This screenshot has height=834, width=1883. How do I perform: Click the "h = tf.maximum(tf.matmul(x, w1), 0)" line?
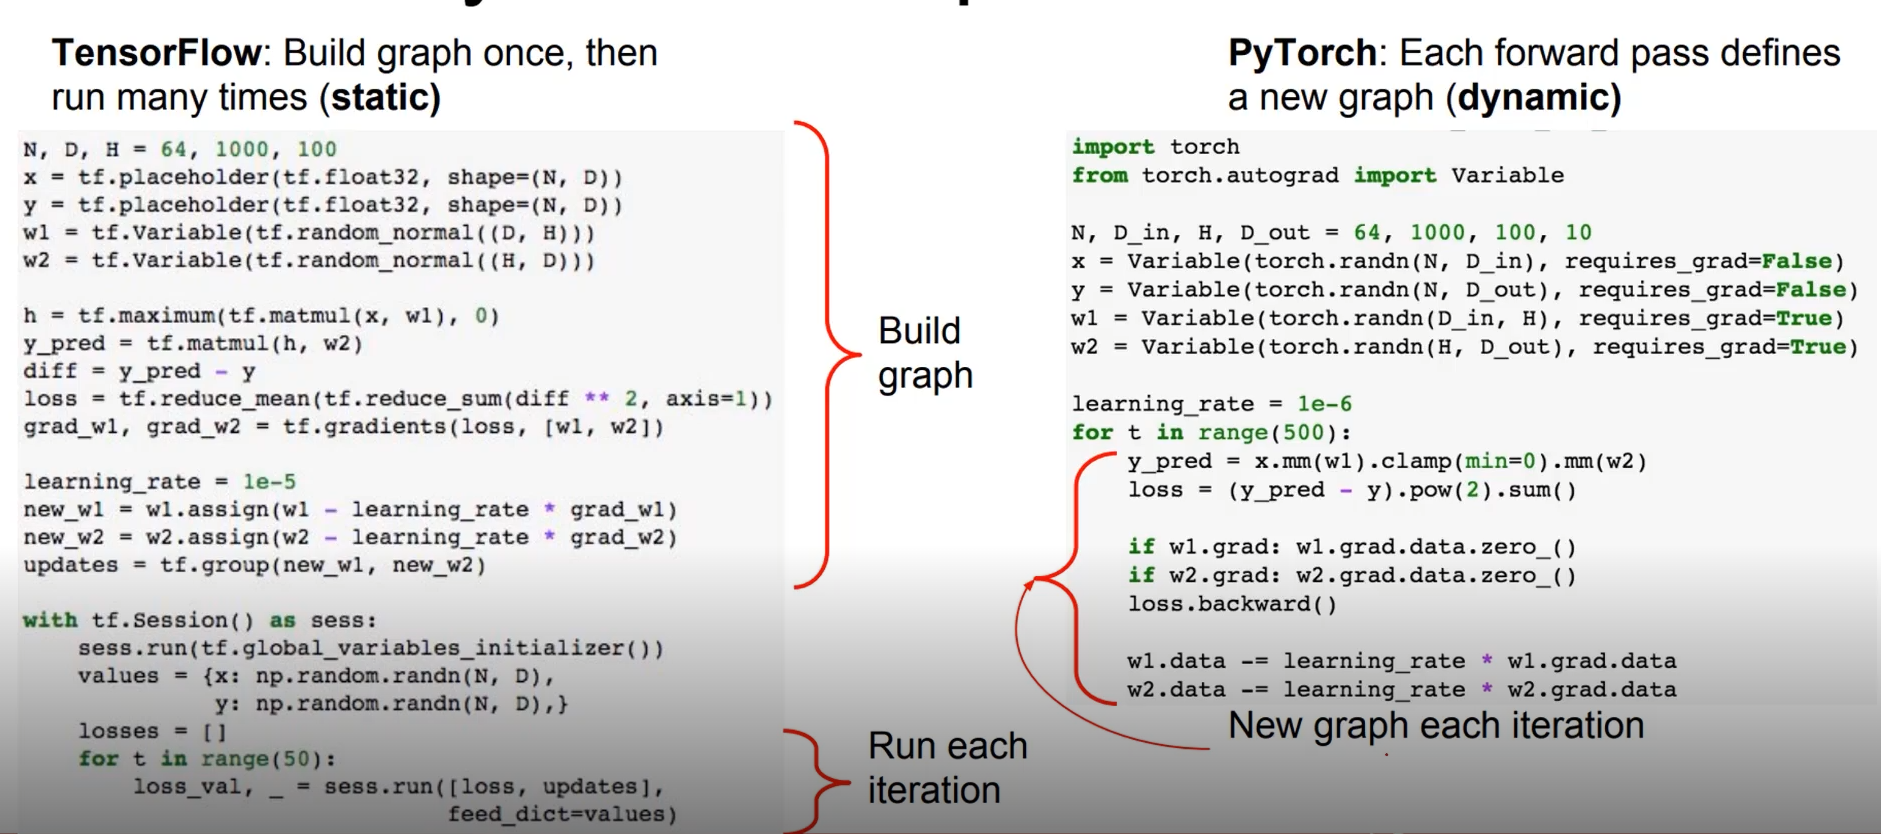(x=261, y=316)
